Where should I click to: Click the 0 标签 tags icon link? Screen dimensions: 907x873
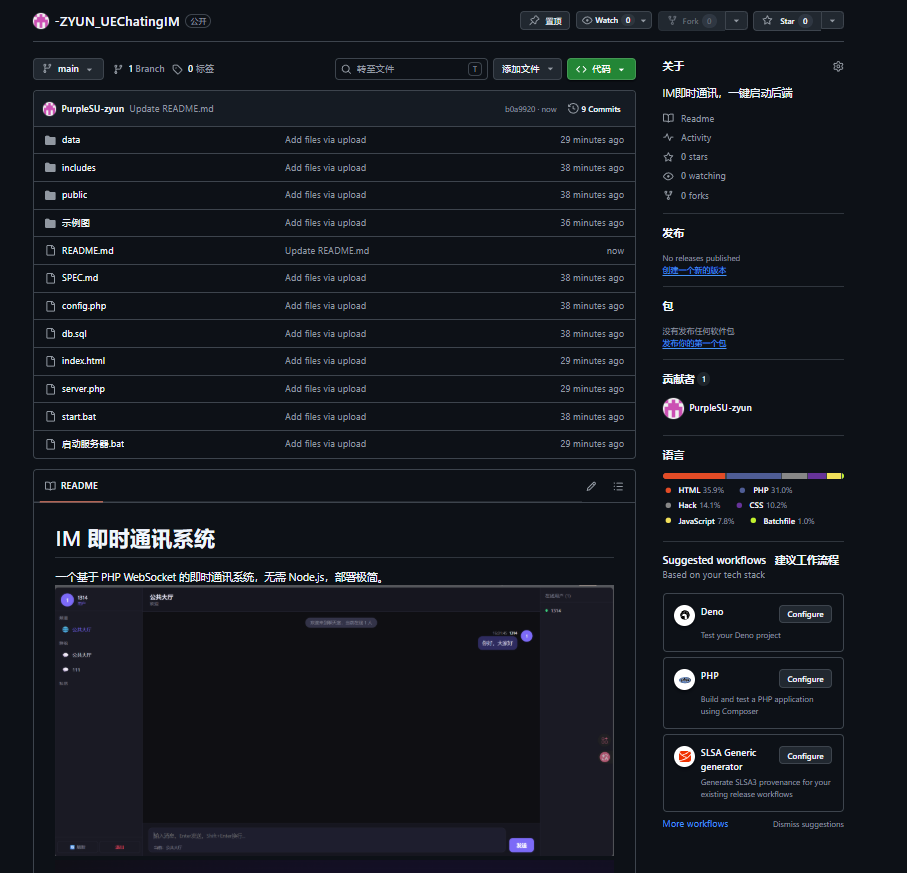click(x=193, y=69)
